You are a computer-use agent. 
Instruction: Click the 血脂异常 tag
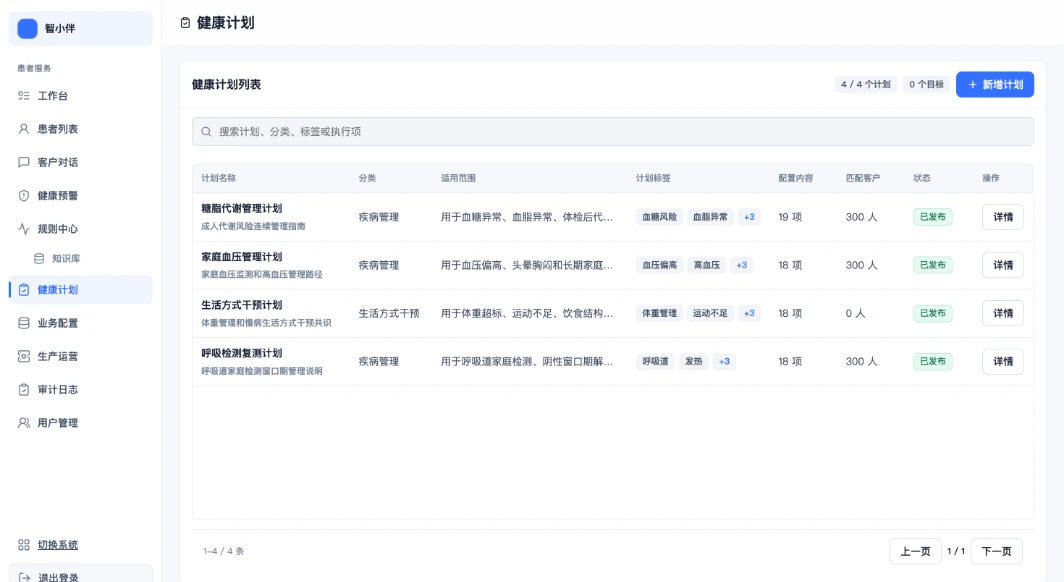710,217
